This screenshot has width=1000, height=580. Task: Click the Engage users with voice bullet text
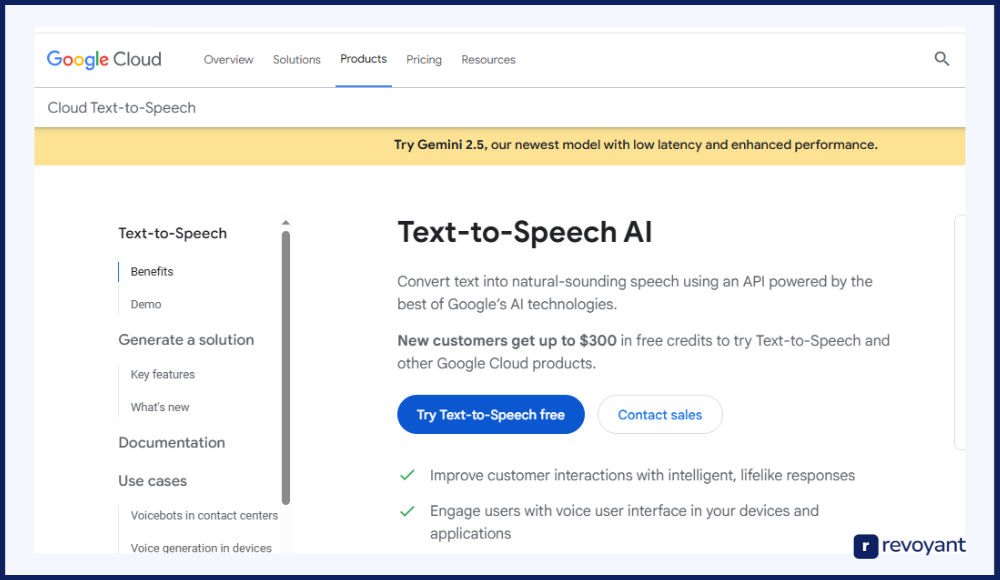624,522
